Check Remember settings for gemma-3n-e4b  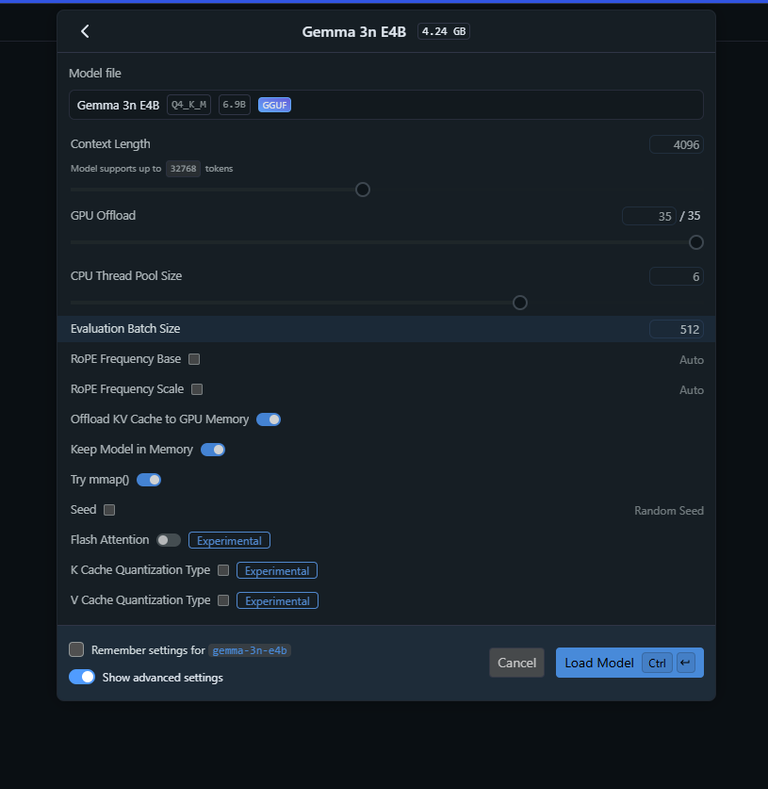[x=77, y=650]
